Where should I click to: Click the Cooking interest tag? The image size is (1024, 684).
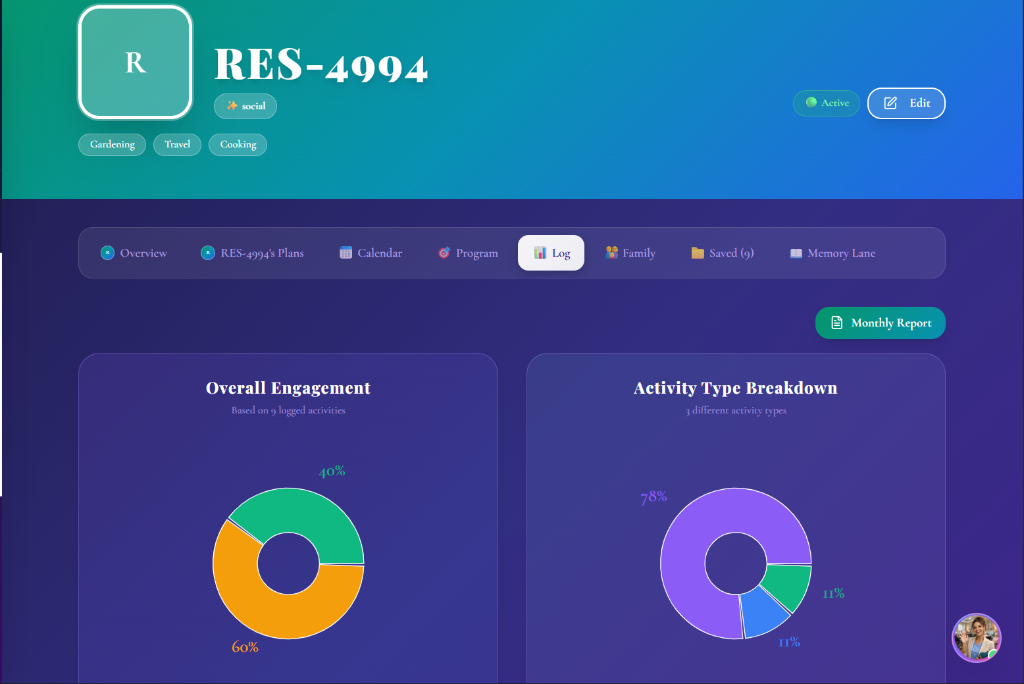[x=238, y=144]
